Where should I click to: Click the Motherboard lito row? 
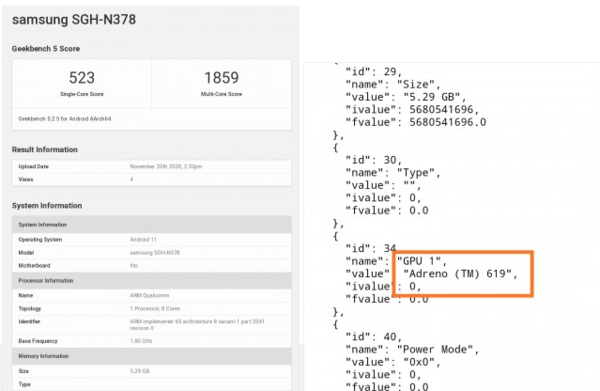click(152, 266)
